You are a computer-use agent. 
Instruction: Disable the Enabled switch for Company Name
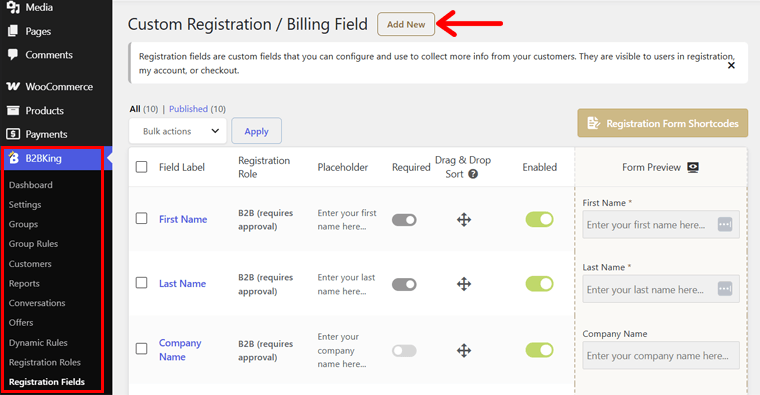[539, 350]
